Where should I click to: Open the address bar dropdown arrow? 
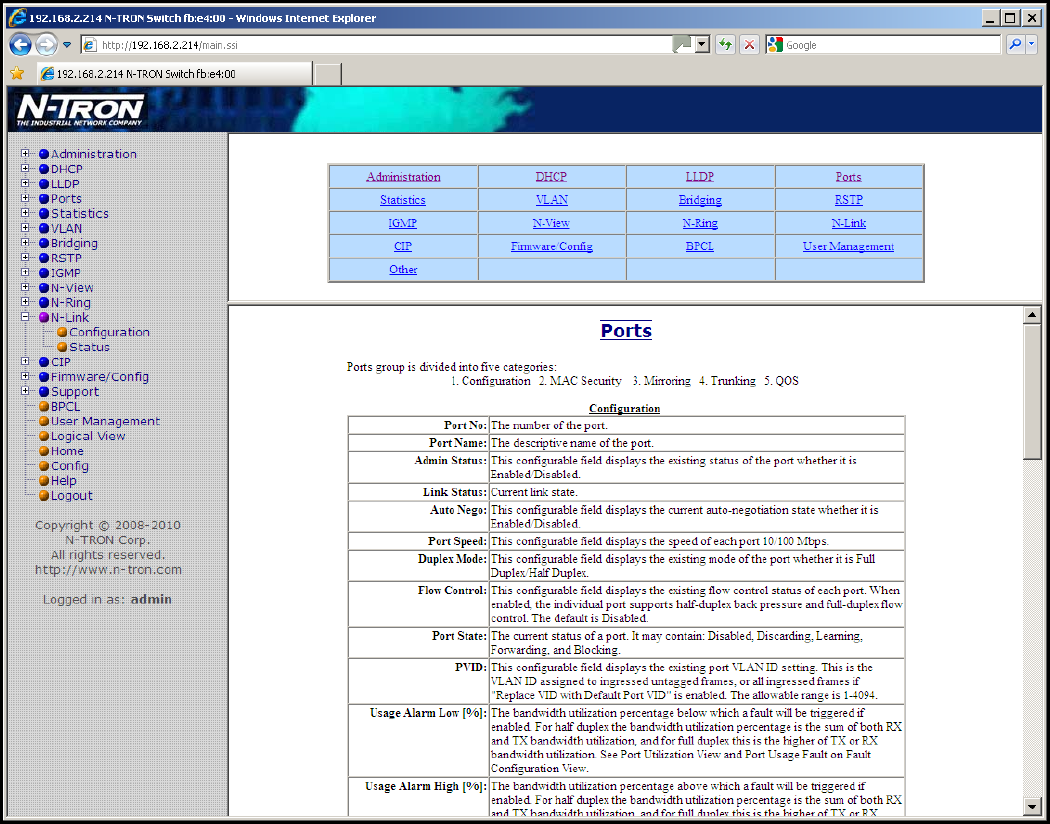[x=702, y=45]
